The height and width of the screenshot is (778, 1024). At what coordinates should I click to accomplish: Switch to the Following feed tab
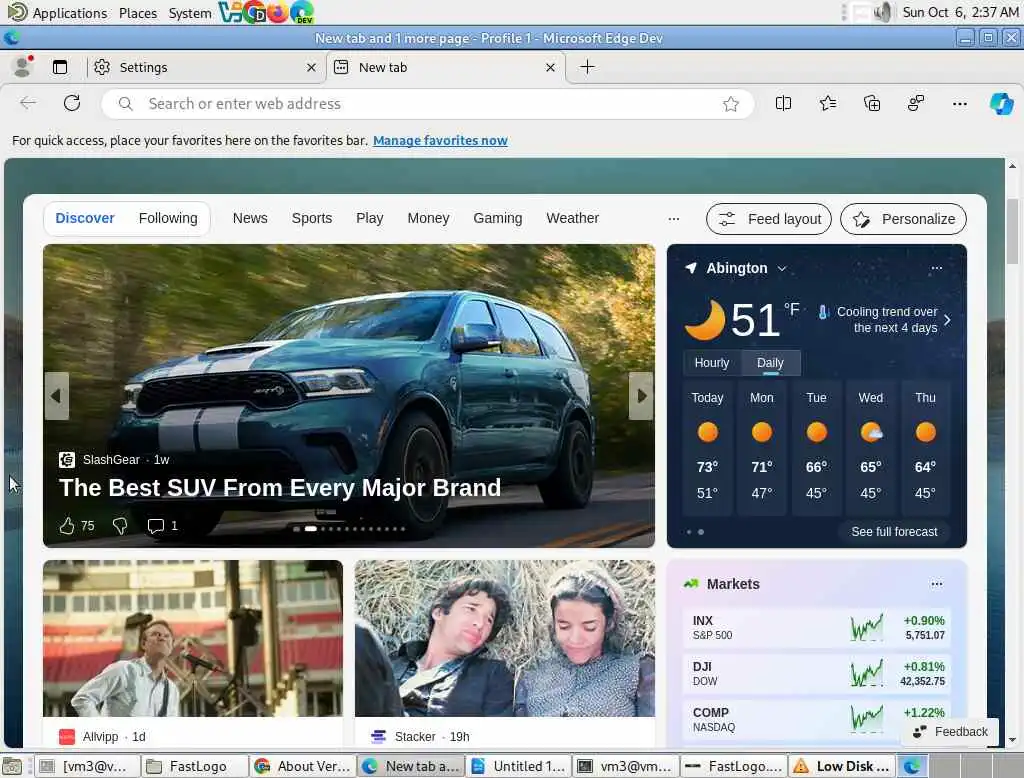click(x=168, y=218)
